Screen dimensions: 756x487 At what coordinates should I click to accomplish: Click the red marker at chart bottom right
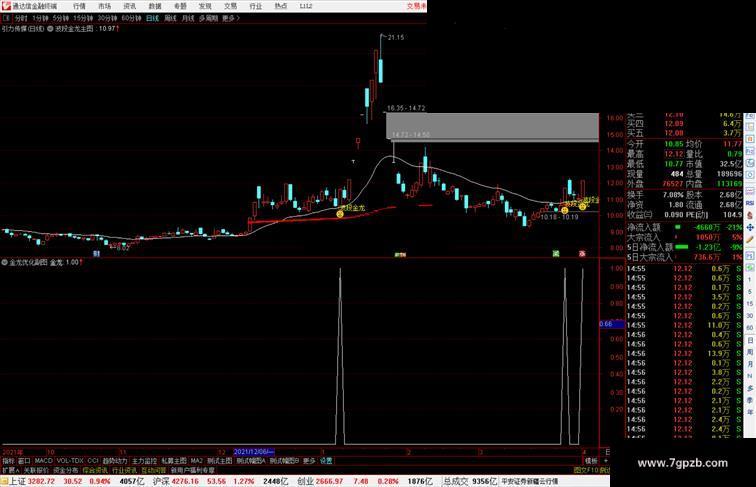click(x=582, y=254)
